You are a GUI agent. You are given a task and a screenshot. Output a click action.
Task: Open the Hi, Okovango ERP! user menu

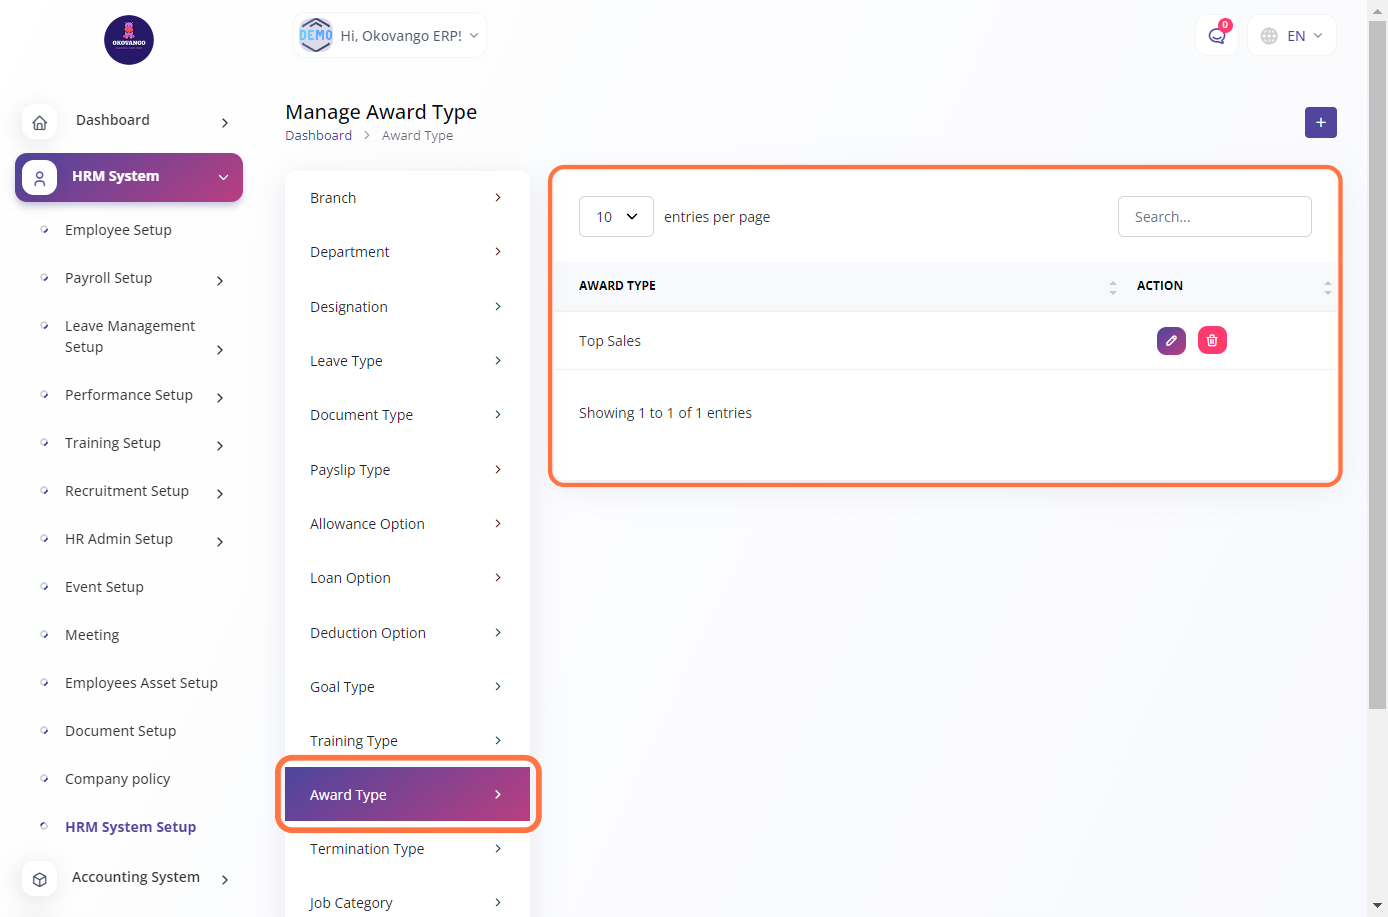click(x=390, y=36)
